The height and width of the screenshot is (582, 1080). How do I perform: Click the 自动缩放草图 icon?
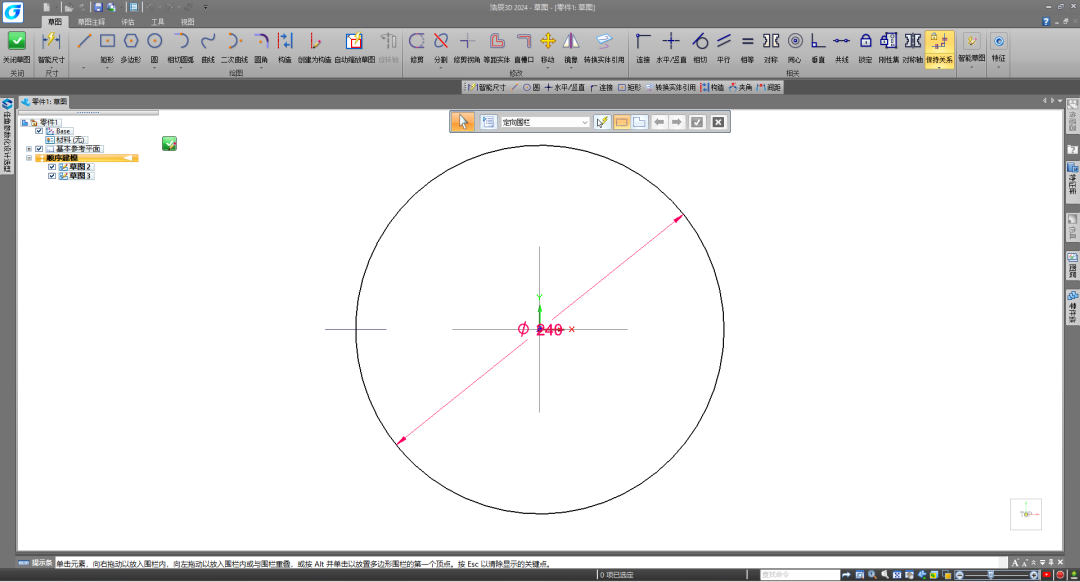point(354,41)
